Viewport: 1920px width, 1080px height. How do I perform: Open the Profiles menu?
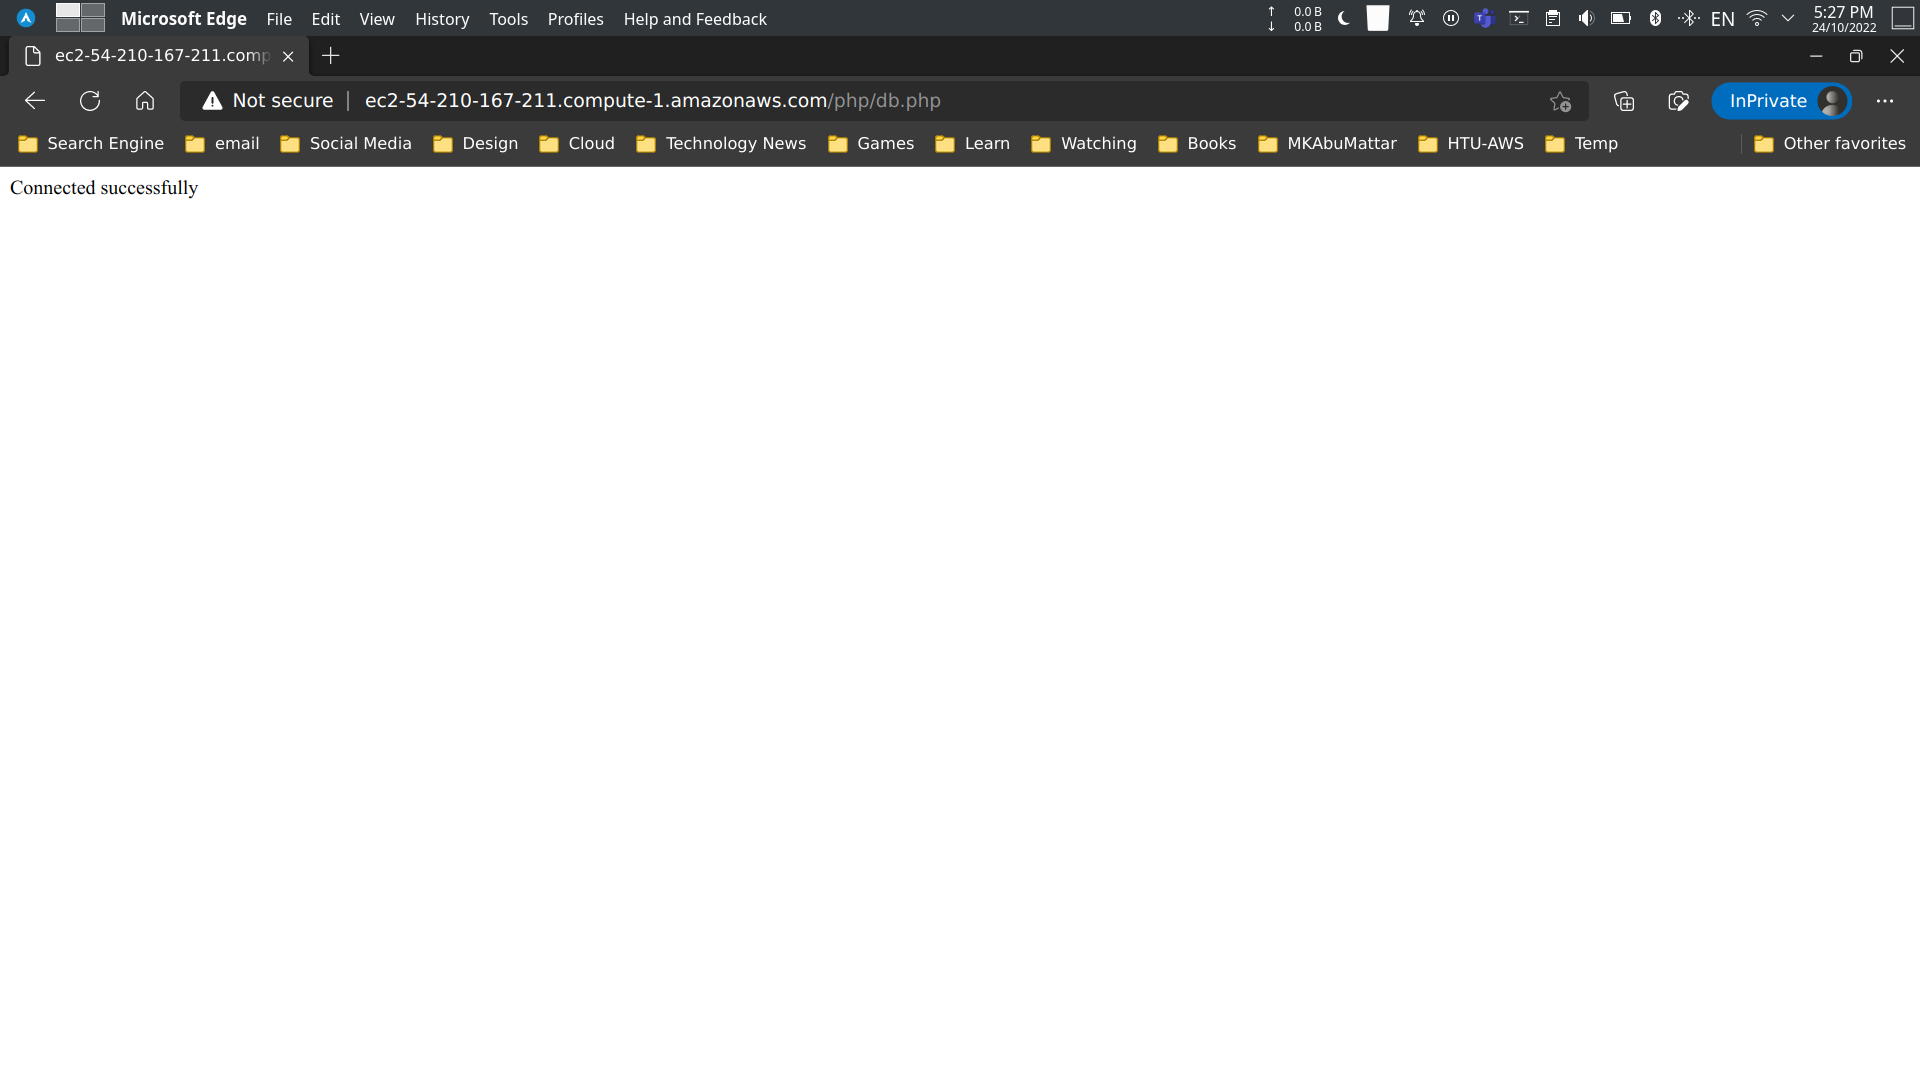(x=575, y=19)
